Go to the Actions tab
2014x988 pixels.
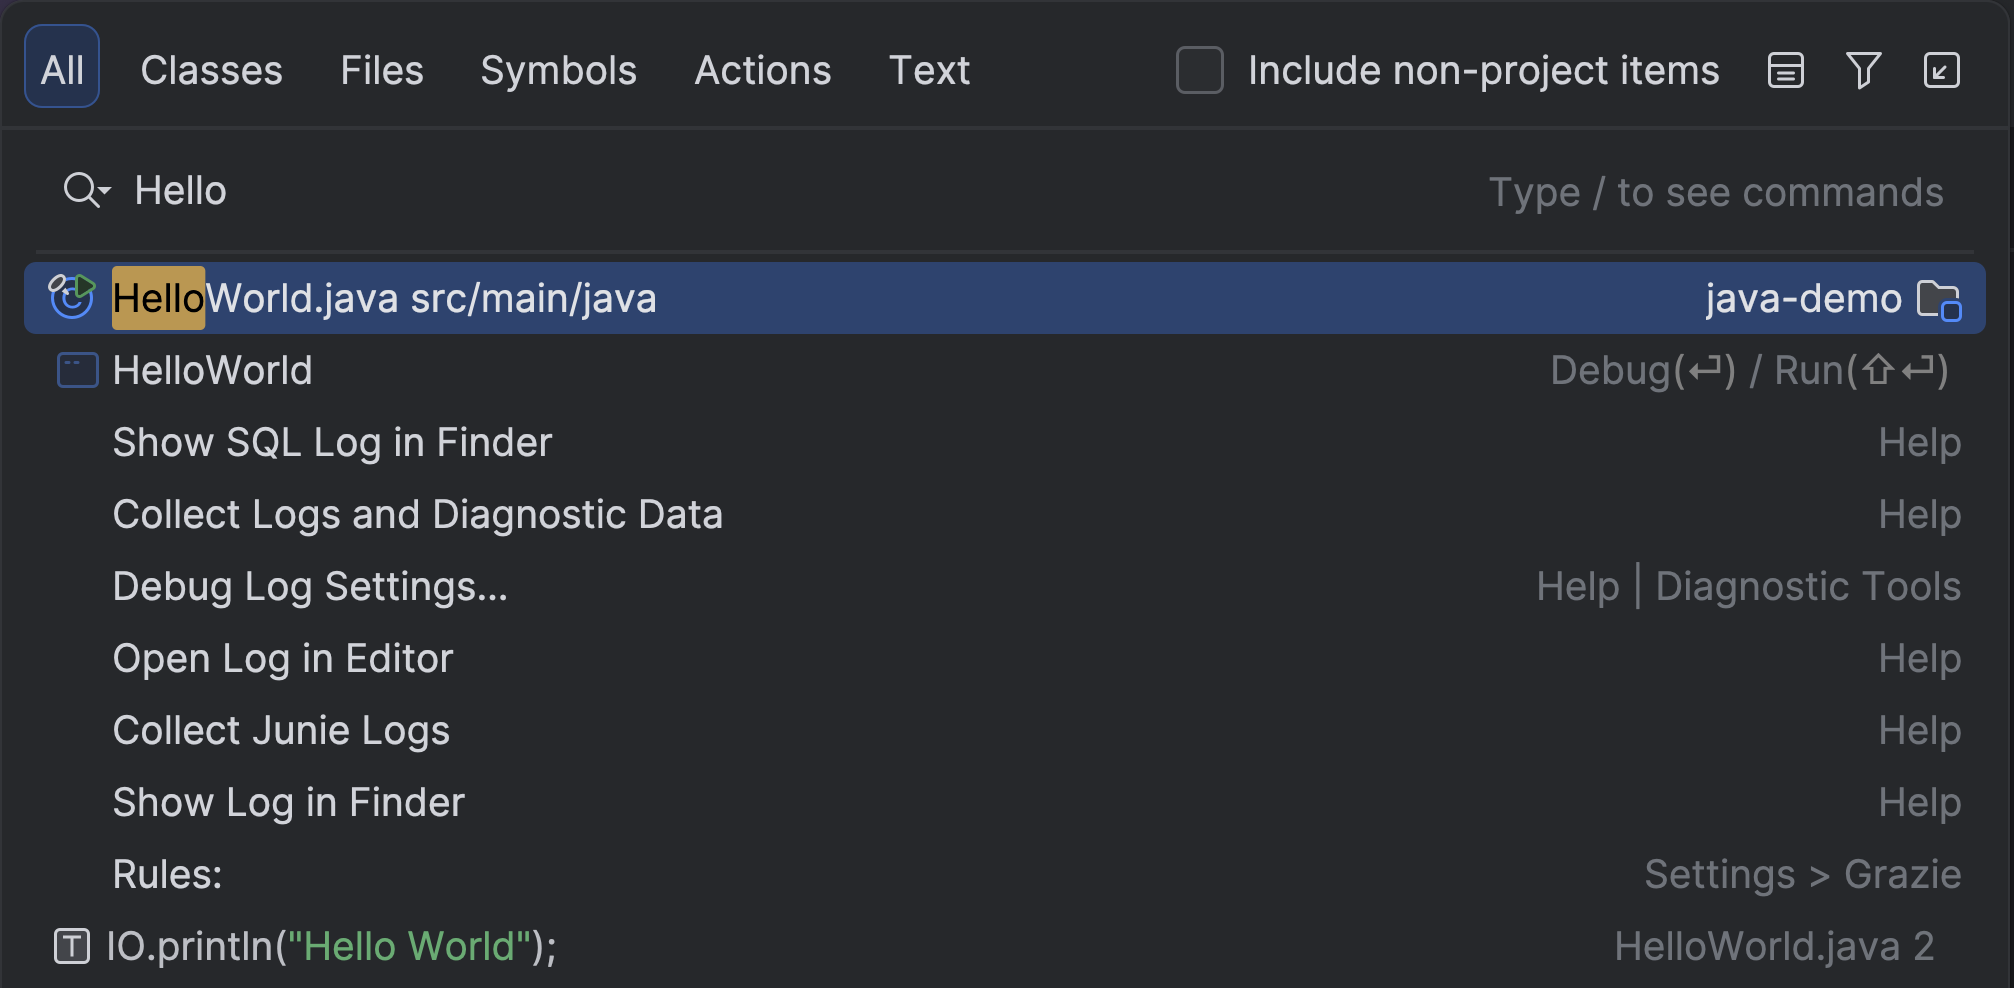point(762,71)
